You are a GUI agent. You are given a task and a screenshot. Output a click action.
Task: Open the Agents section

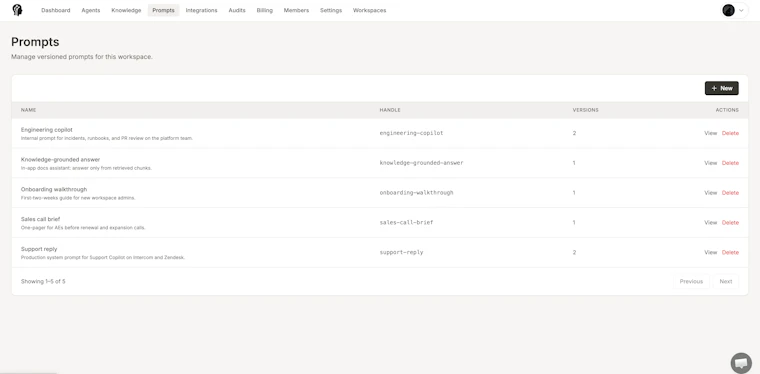tap(91, 10)
